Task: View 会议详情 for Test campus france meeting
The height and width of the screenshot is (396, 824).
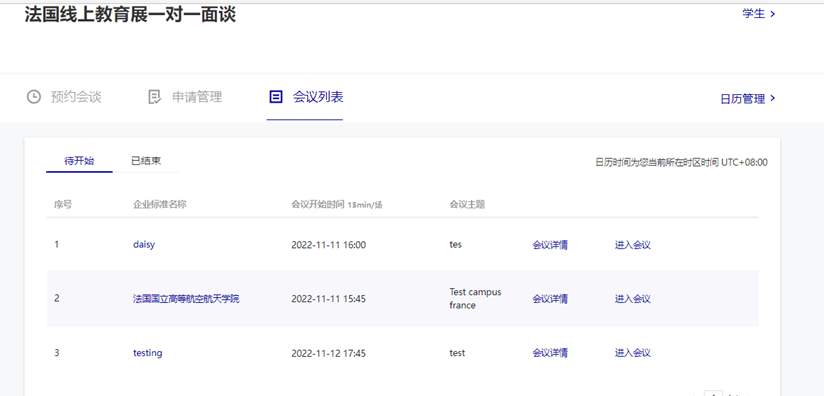Action: tap(550, 299)
